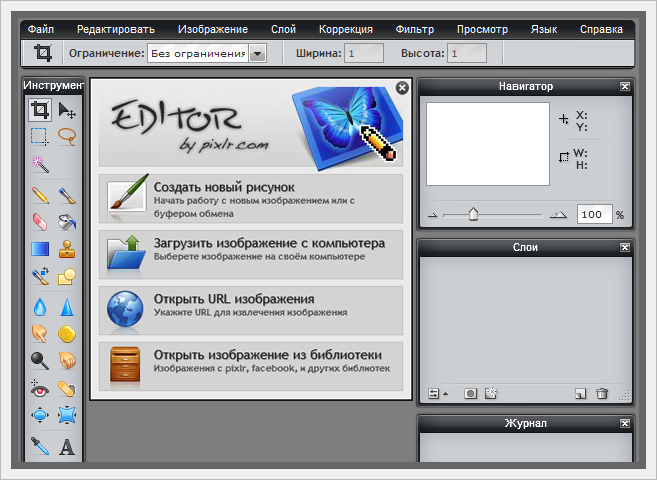Select the Clone Stamp tool
Screen dimensions: 657x480
coord(67,249)
